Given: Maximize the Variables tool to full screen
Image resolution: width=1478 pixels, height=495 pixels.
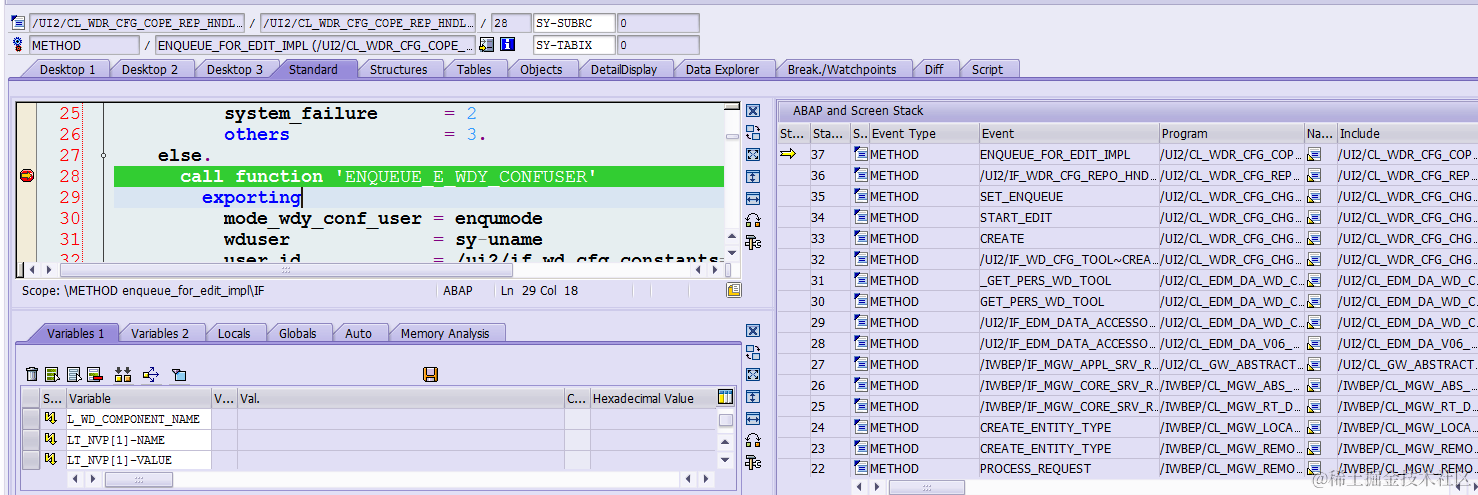Looking at the screenshot, I should (753, 375).
